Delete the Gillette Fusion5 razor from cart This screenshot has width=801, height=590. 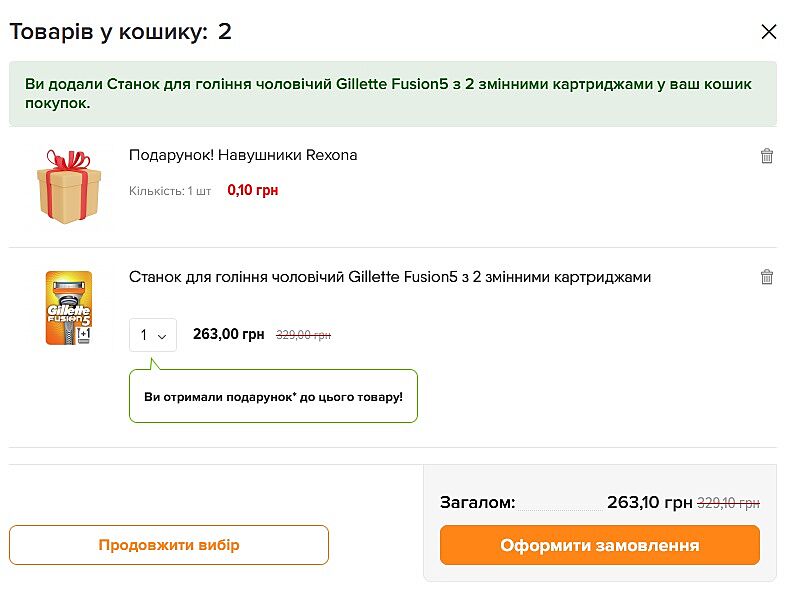click(767, 277)
